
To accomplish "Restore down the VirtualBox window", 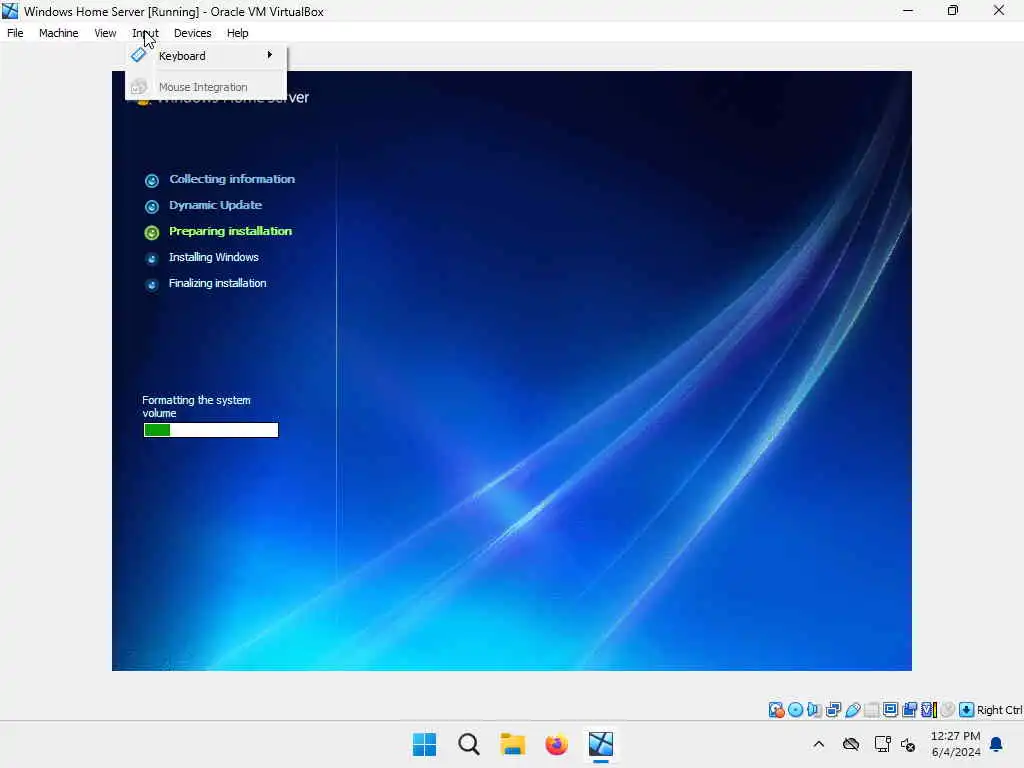I will [x=953, y=10].
